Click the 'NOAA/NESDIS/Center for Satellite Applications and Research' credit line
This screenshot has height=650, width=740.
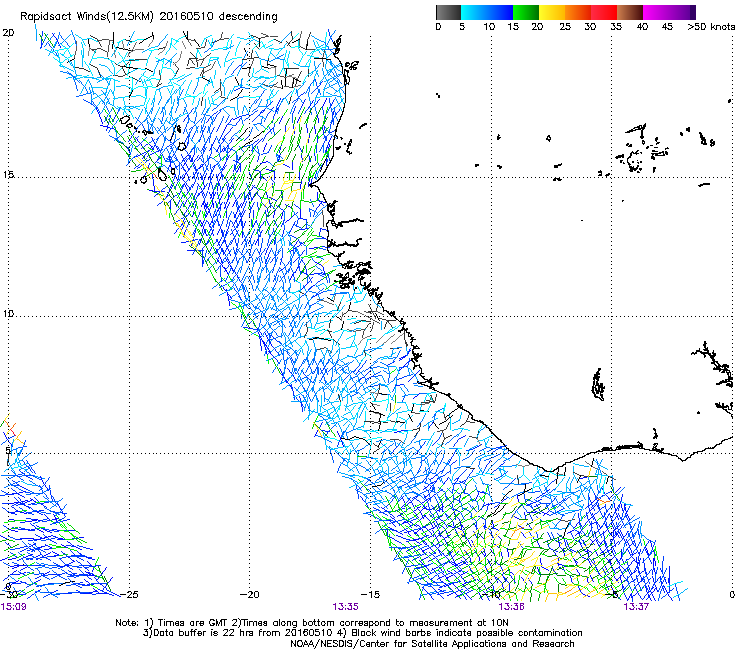pos(432,643)
